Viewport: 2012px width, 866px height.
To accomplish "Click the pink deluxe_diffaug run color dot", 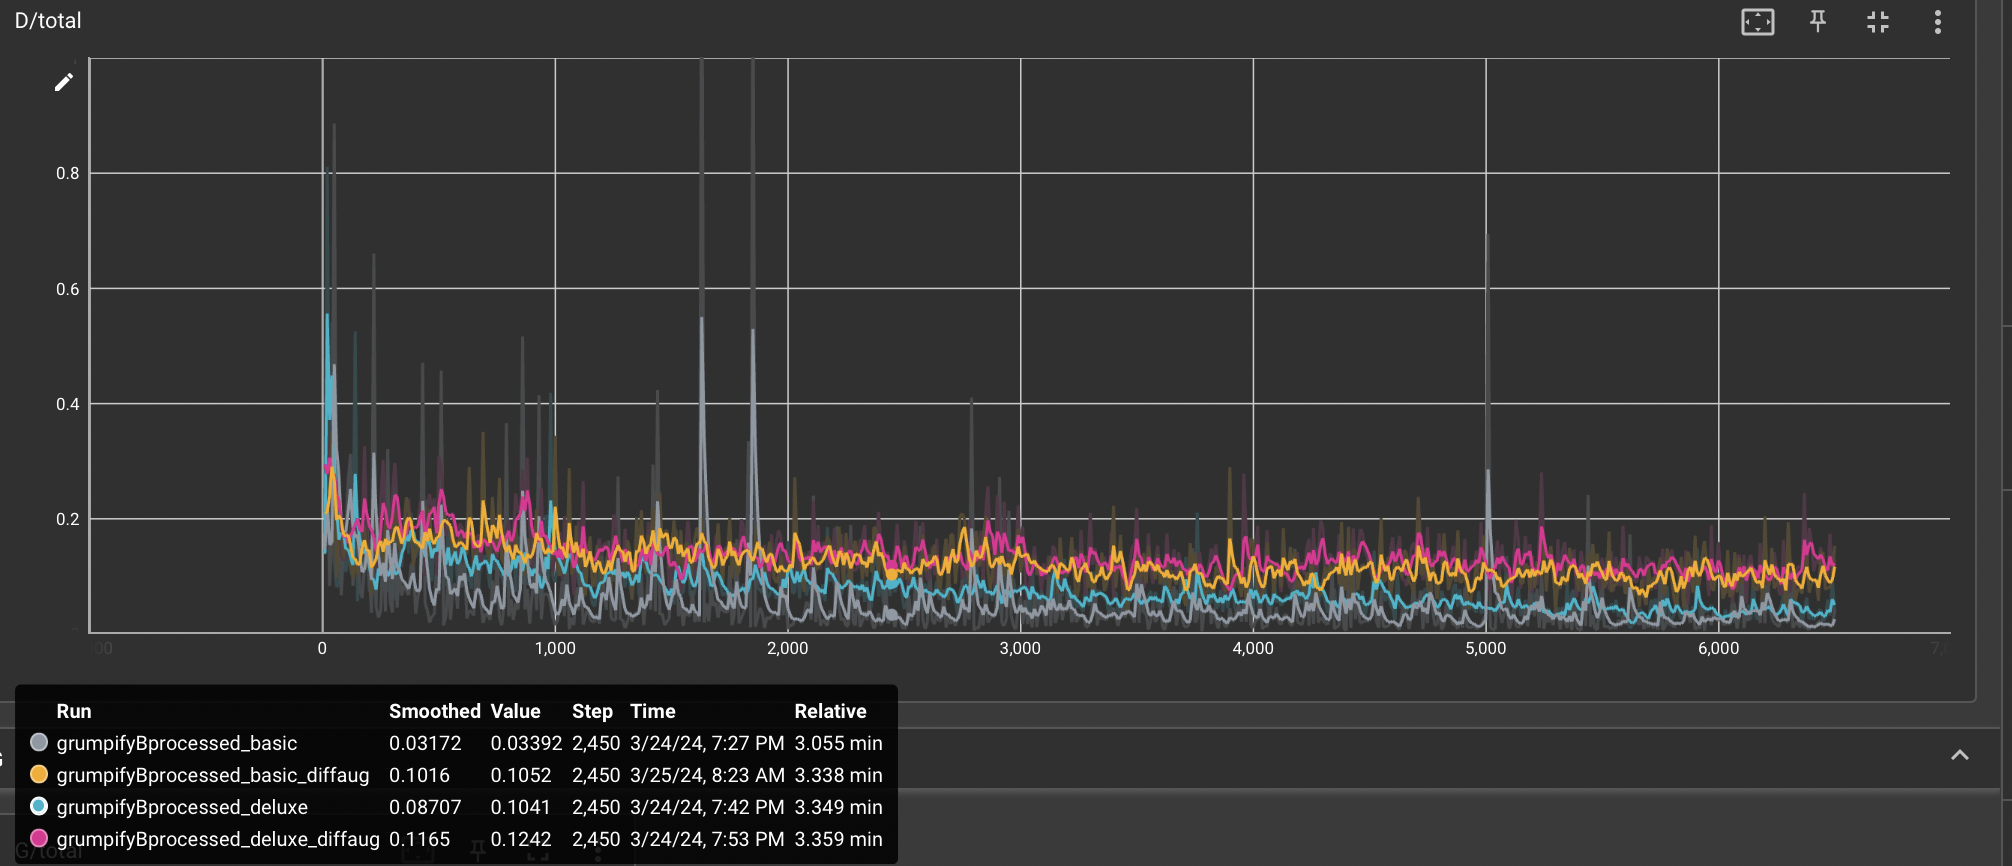I will pyautogui.click(x=39, y=838).
